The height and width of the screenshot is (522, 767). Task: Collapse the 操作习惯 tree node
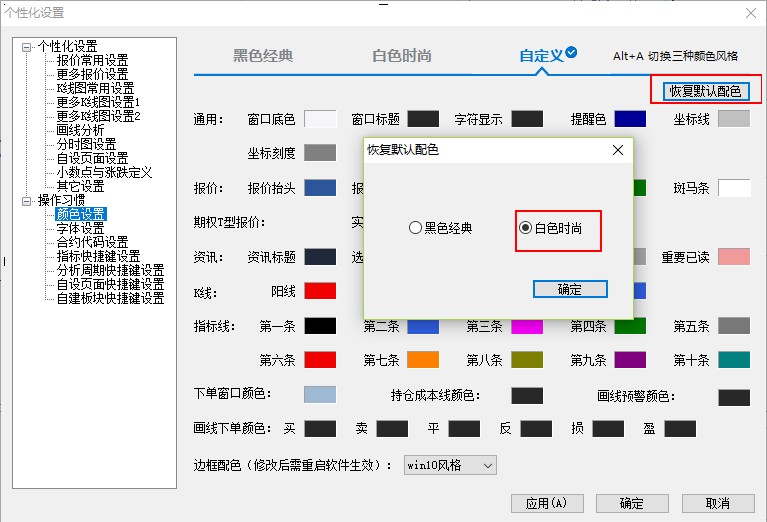click(x=27, y=200)
